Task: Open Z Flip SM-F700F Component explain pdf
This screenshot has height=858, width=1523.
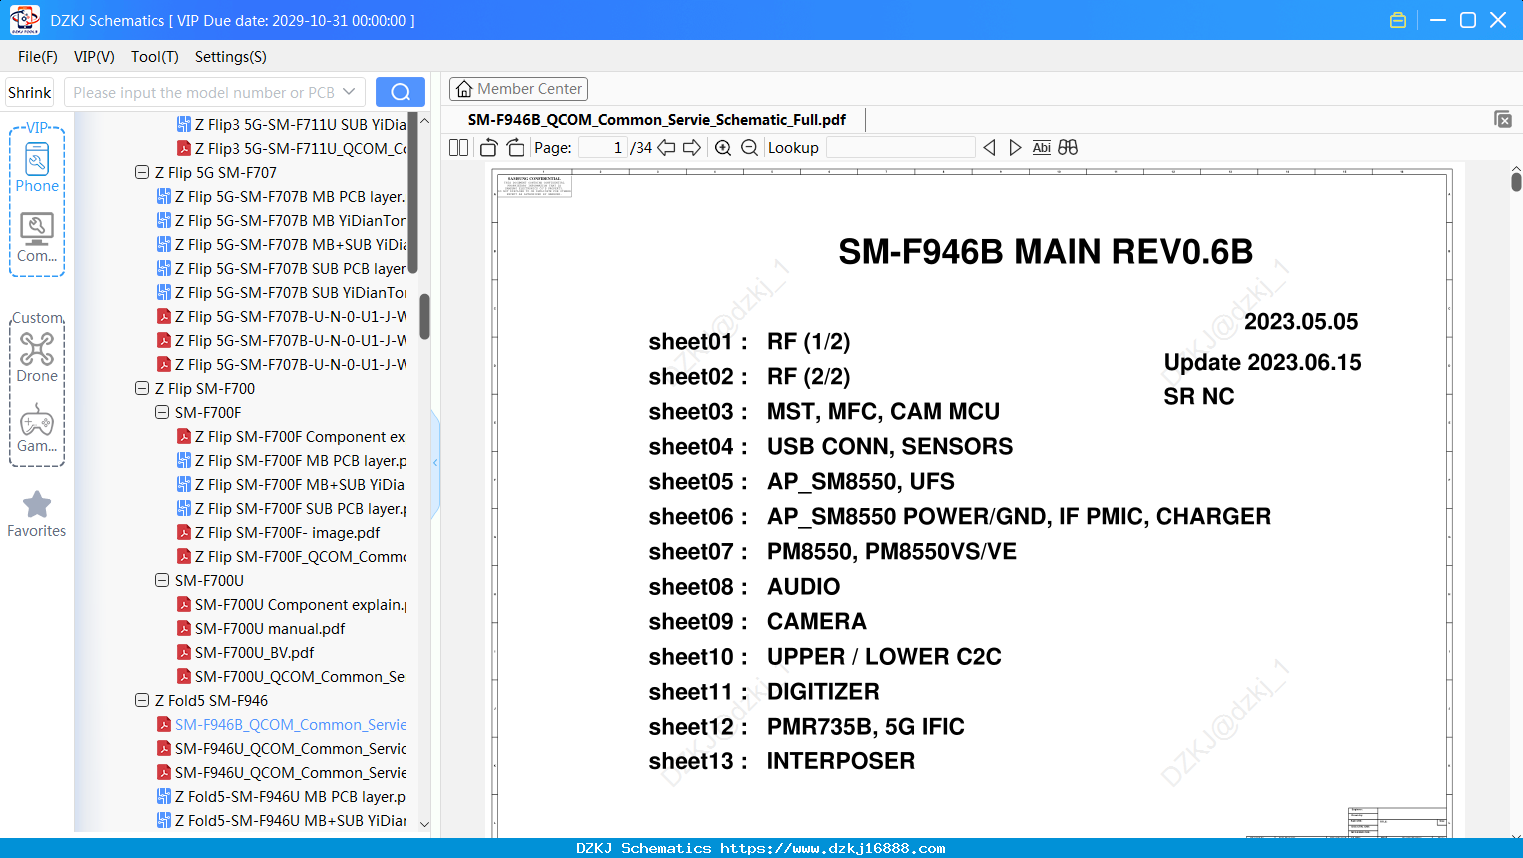Action: [x=292, y=436]
